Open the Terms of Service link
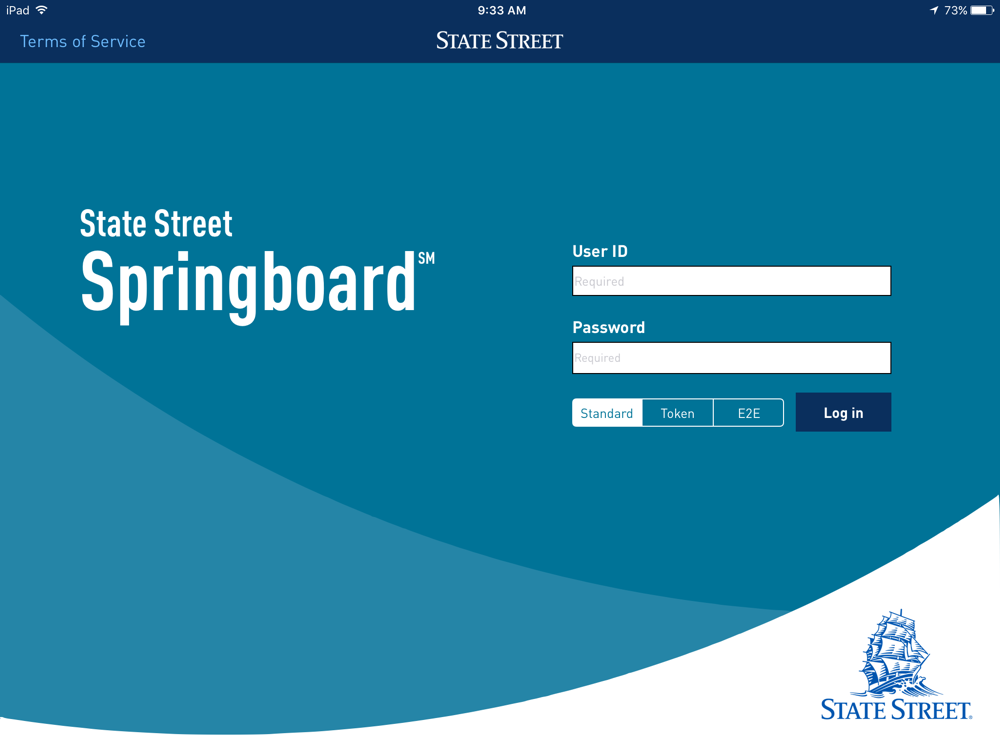The height and width of the screenshot is (750, 1000). [83, 41]
